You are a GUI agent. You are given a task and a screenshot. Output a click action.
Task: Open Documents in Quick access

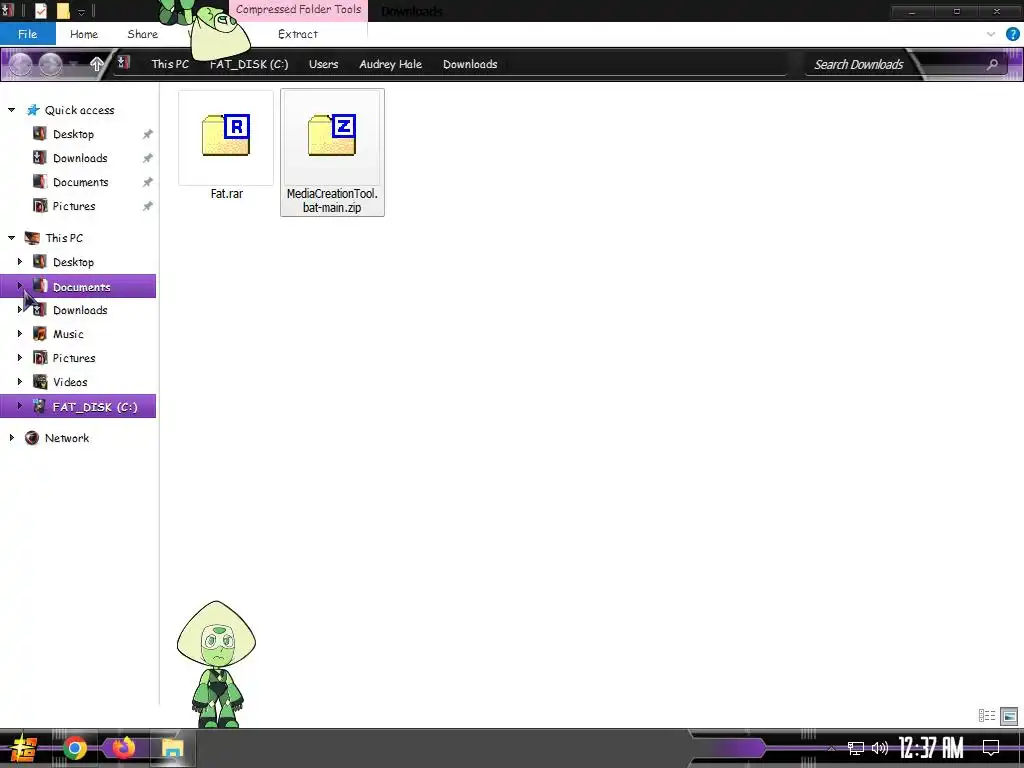click(80, 182)
